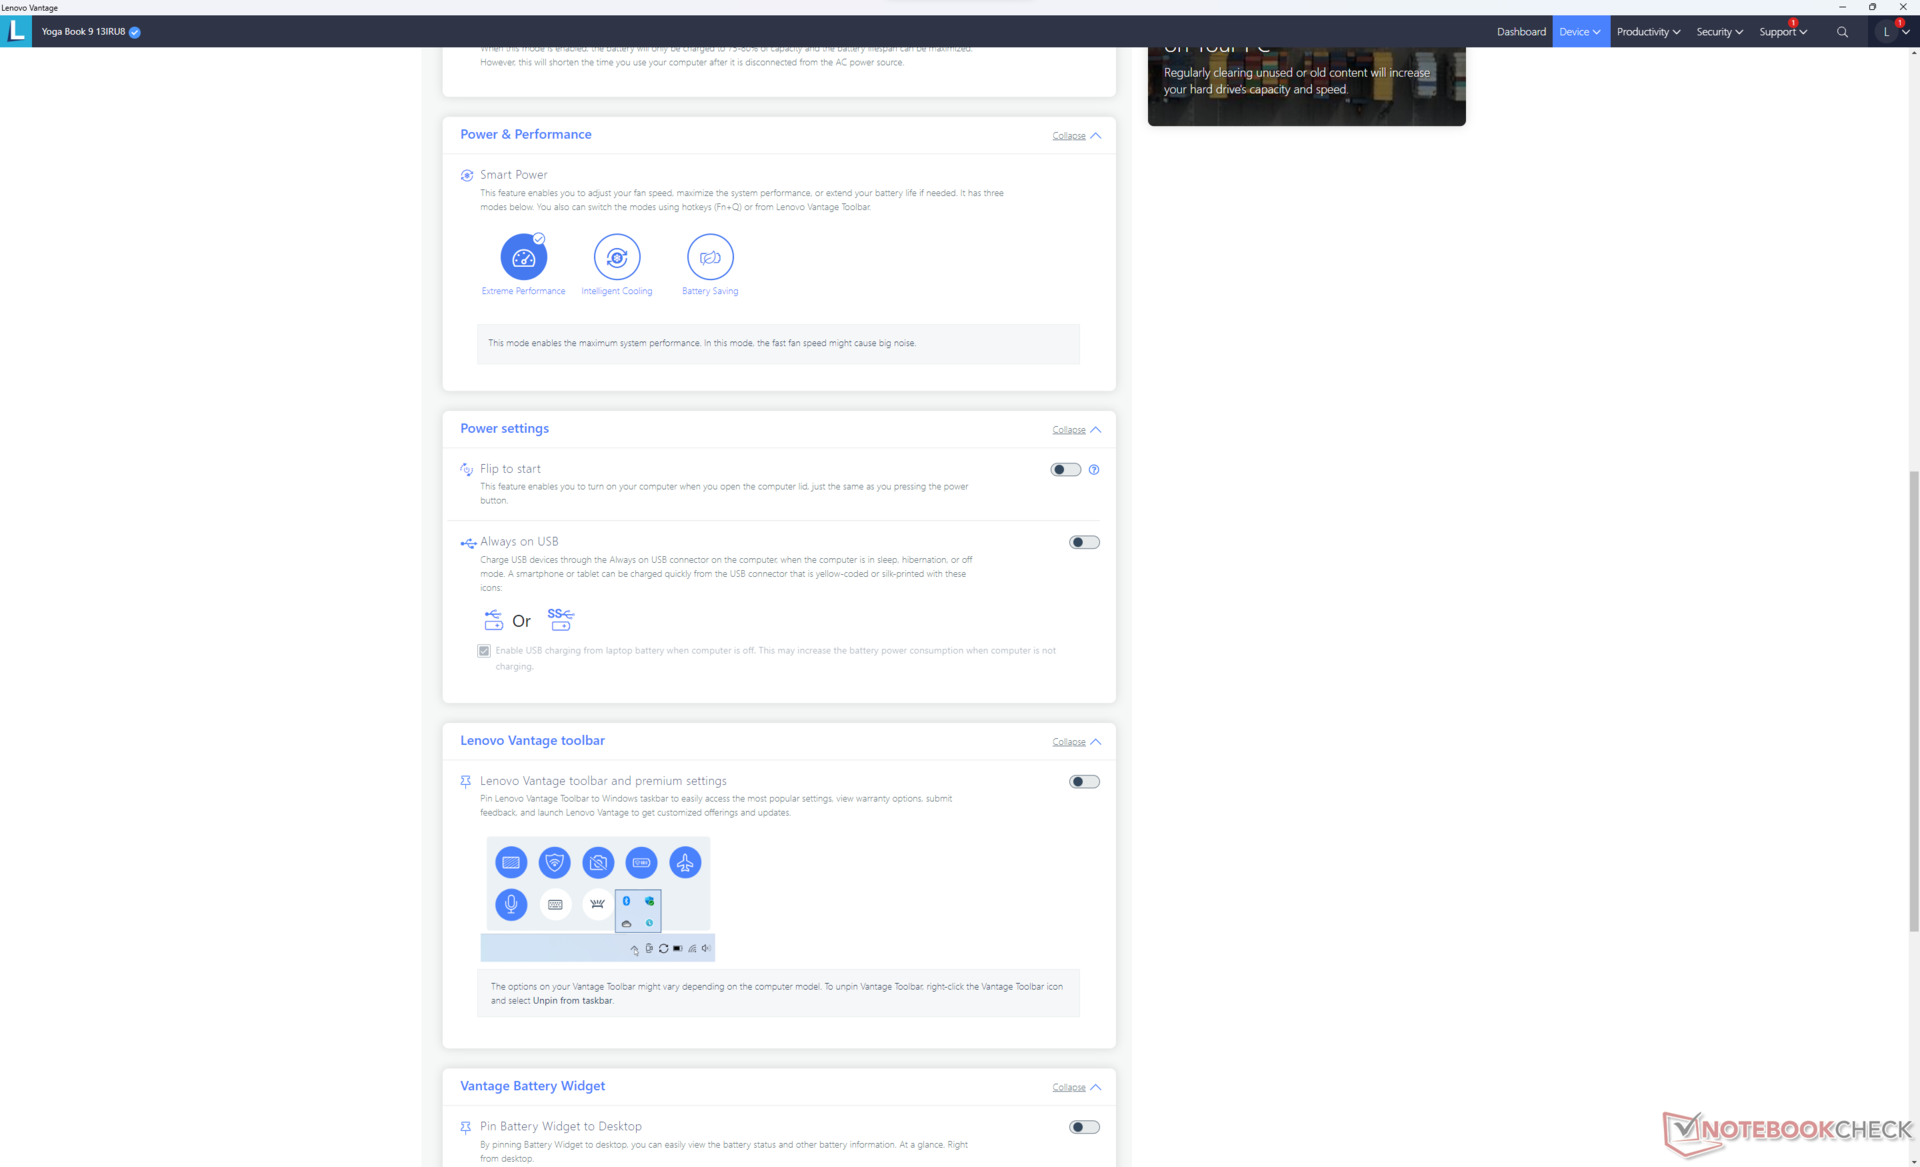This screenshot has height=1167, width=1920.
Task: Click the Power settings heading
Action: [x=504, y=428]
